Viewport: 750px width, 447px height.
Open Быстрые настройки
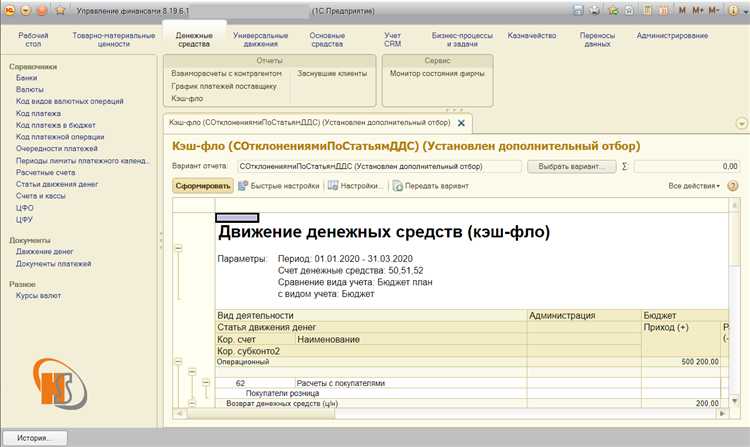[x=279, y=186]
